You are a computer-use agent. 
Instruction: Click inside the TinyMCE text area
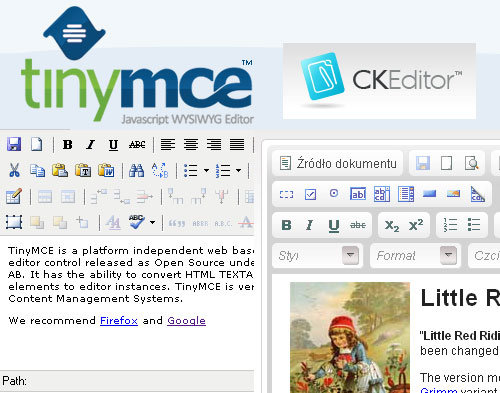click(127, 303)
